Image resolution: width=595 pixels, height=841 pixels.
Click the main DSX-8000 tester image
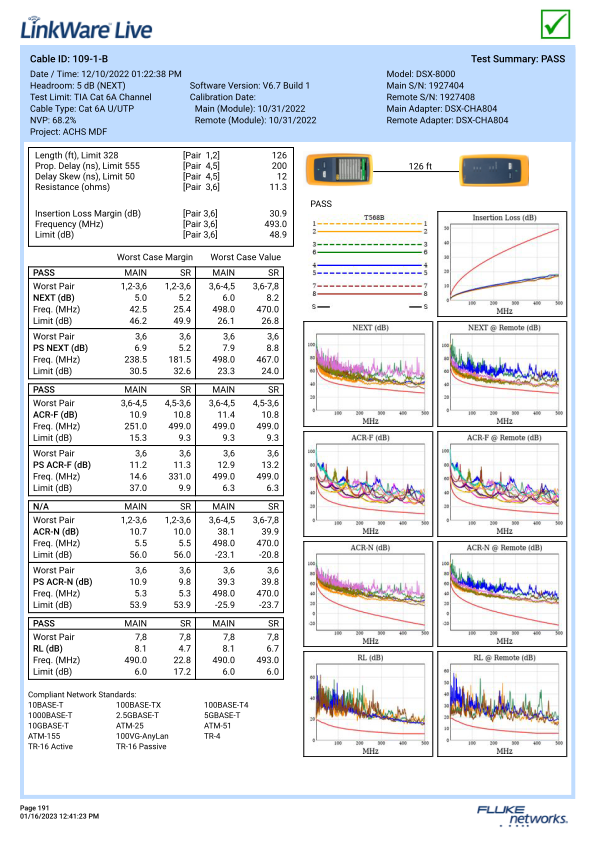(339, 169)
